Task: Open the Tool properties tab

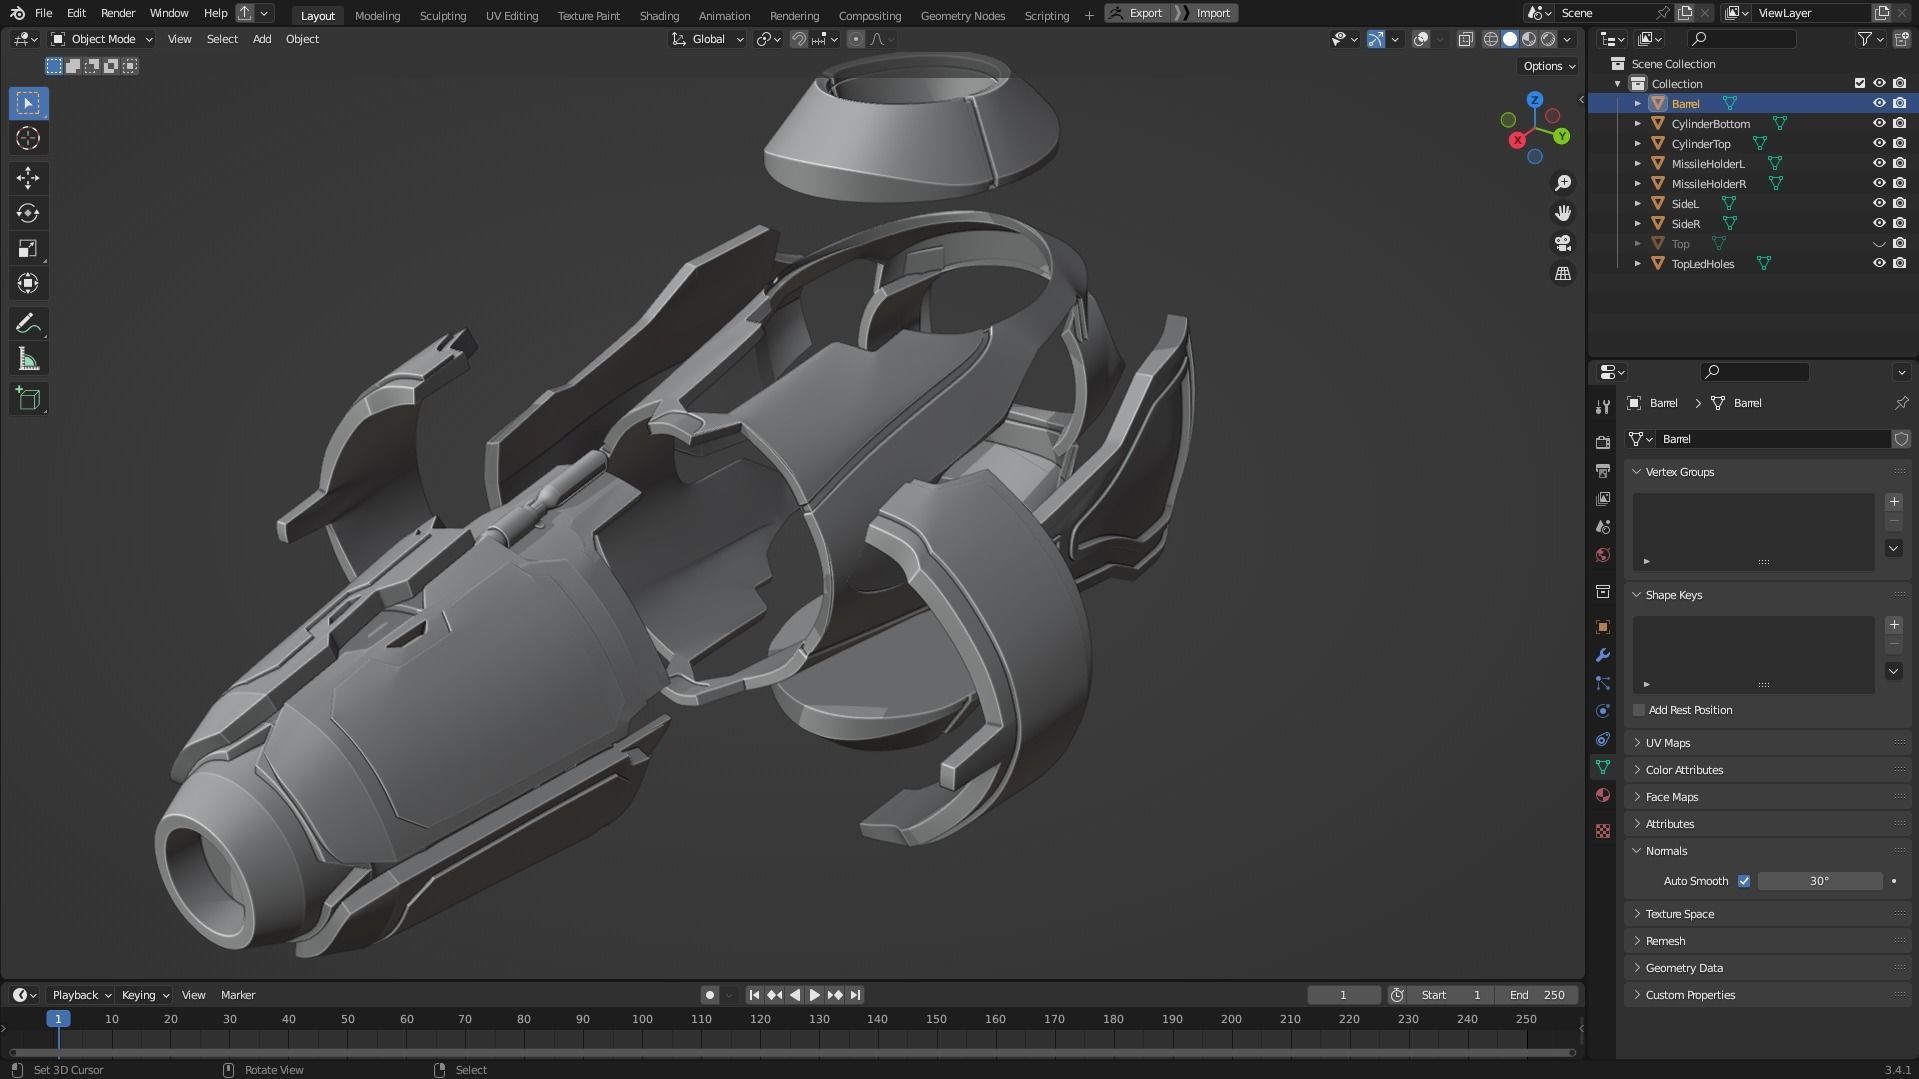Action: click(1602, 406)
